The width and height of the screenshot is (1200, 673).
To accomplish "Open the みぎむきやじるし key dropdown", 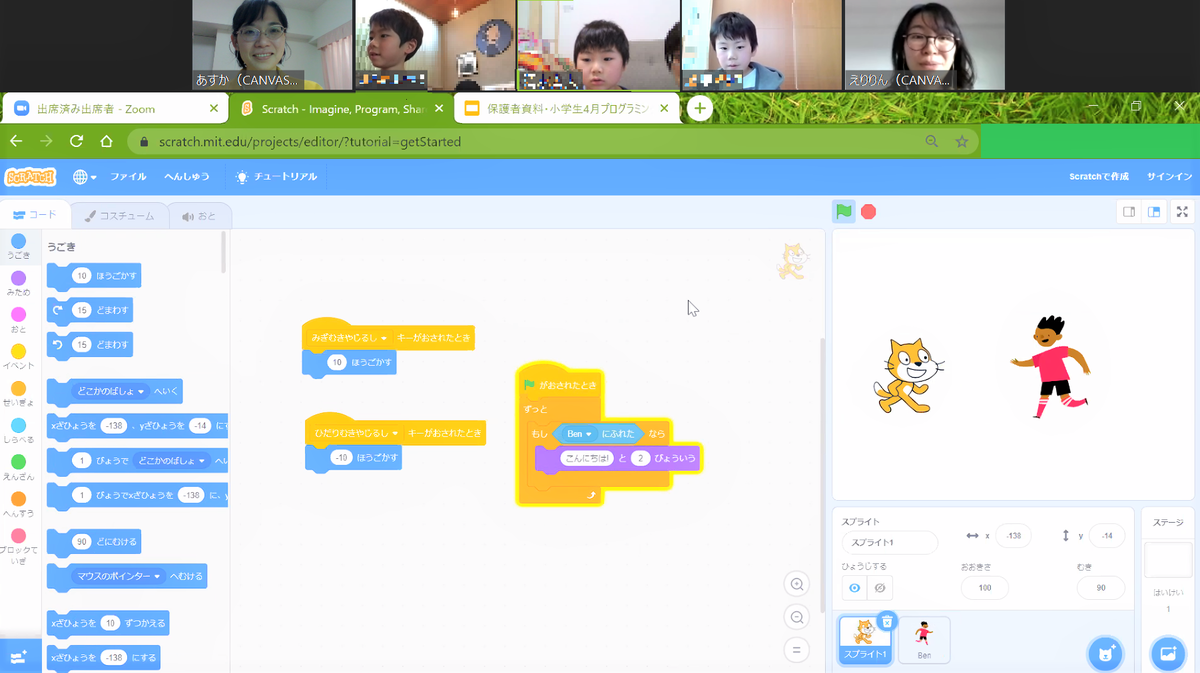I will (x=384, y=339).
